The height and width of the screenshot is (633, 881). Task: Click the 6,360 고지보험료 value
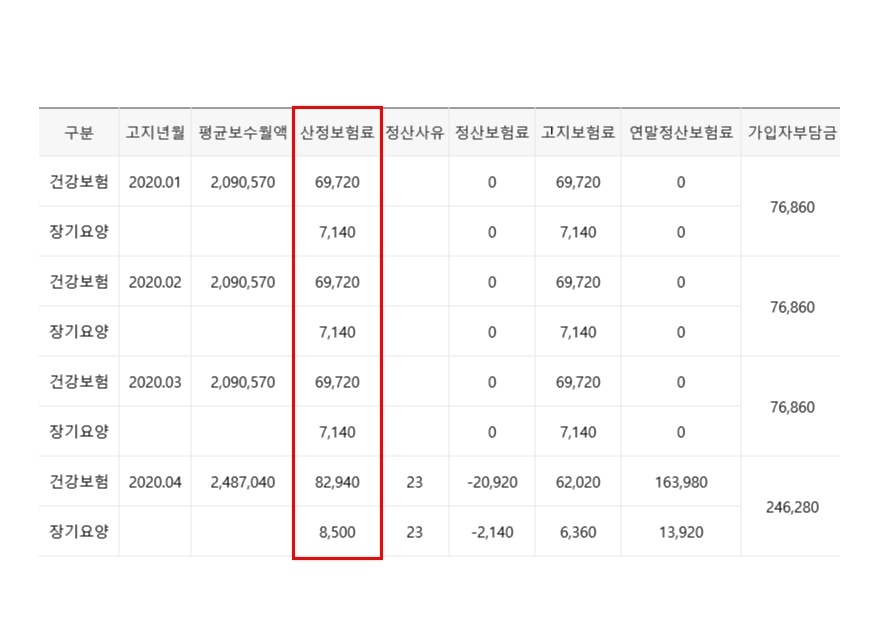578,532
